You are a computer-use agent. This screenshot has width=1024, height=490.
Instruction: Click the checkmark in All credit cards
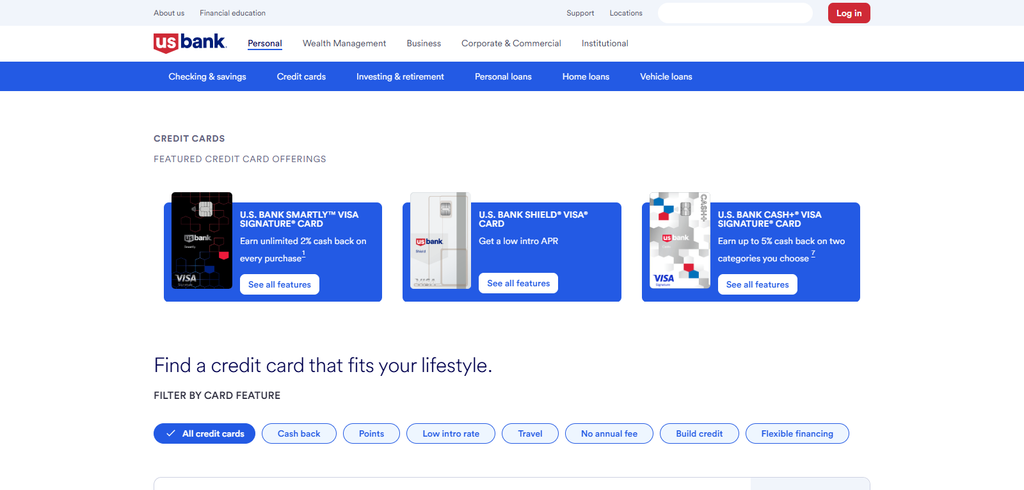point(170,433)
